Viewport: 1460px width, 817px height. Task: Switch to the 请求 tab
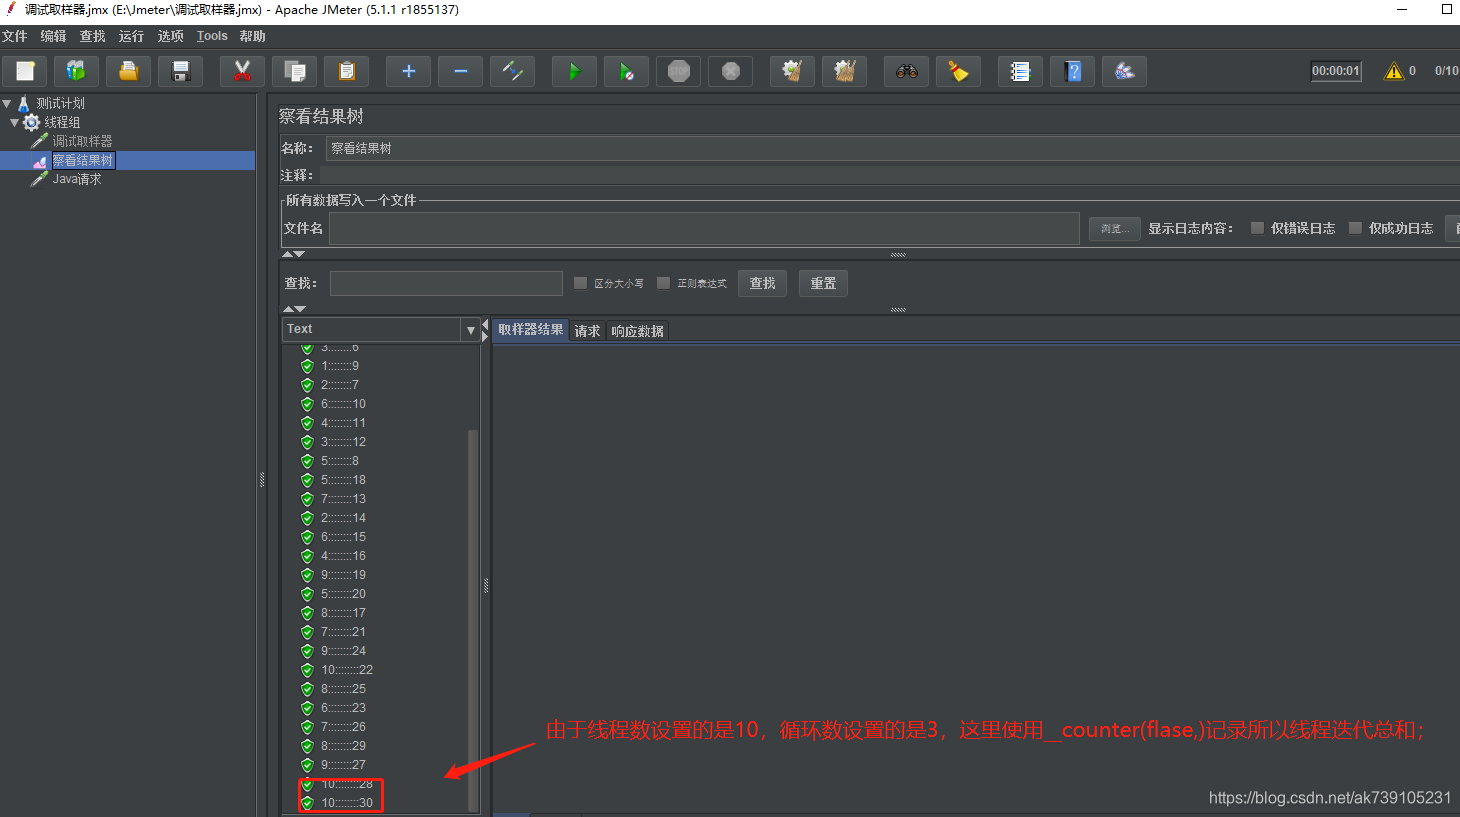pos(587,331)
